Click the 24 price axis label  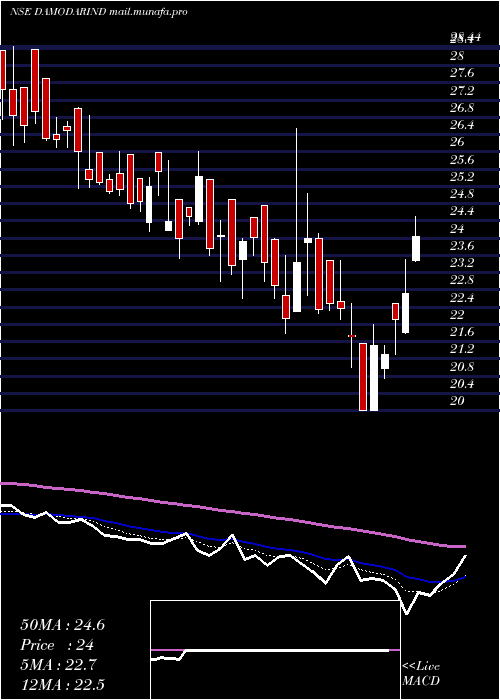click(458, 229)
